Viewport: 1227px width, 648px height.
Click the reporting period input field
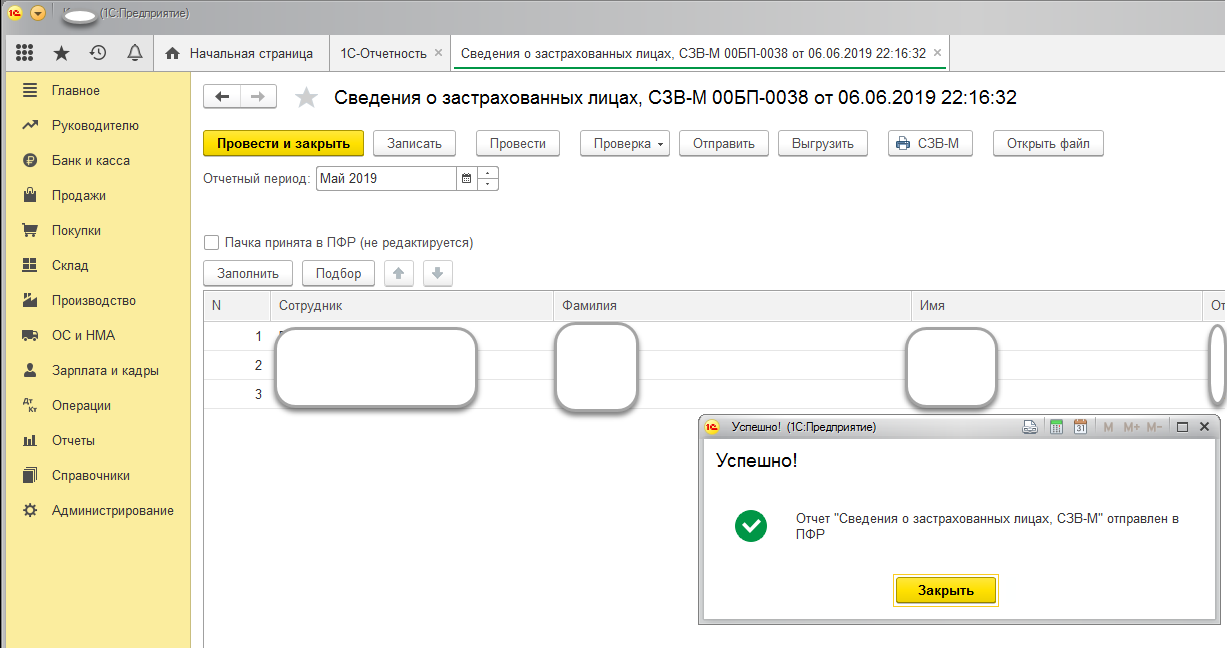pyautogui.click(x=386, y=179)
